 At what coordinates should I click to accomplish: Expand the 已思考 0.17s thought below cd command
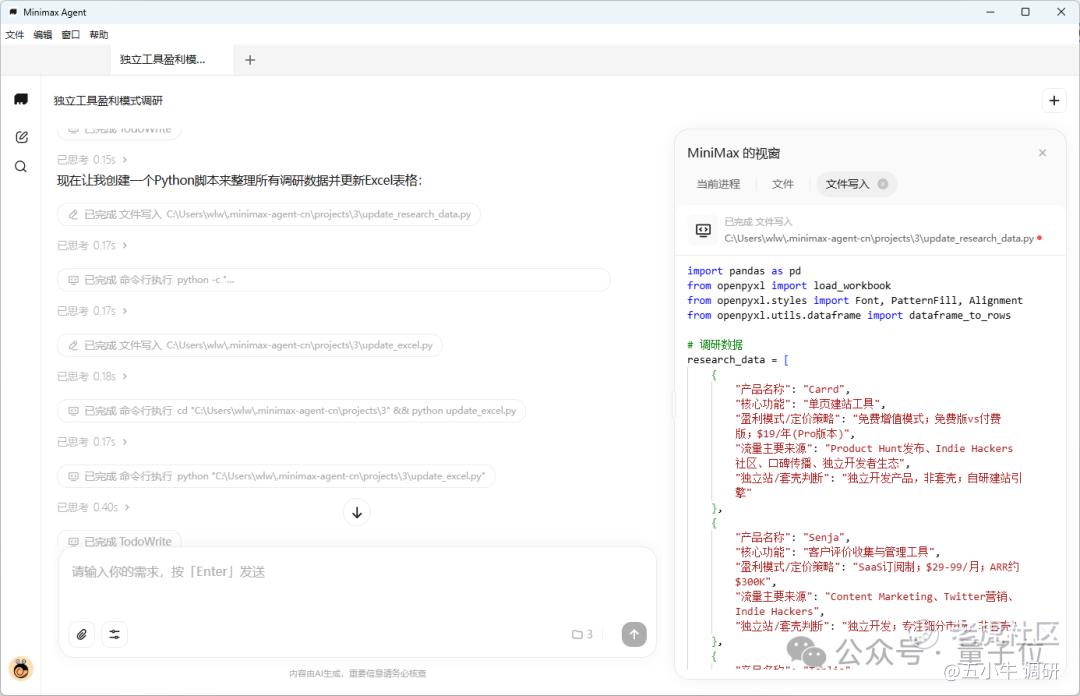92,442
